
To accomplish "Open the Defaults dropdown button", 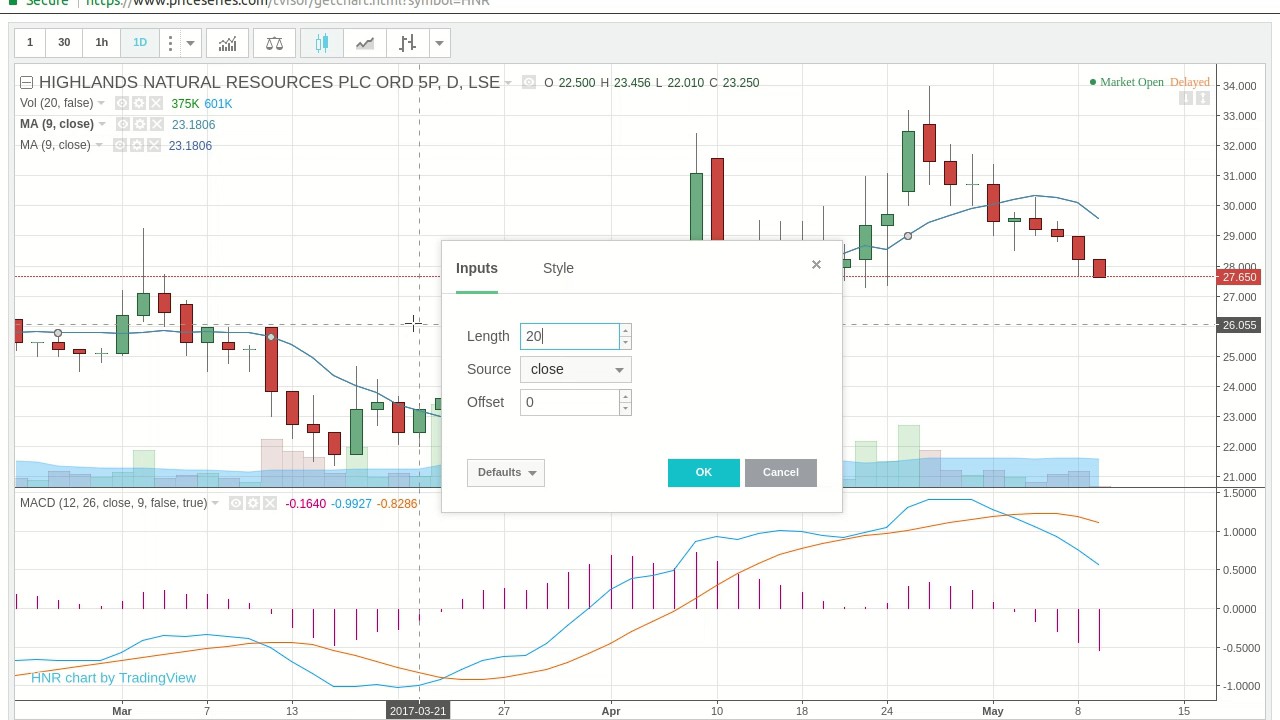I will point(505,472).
